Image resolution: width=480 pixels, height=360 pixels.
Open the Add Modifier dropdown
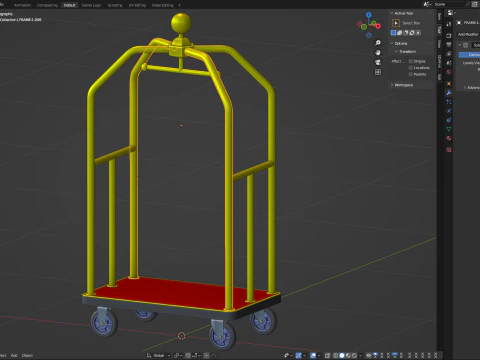(468, 34)
